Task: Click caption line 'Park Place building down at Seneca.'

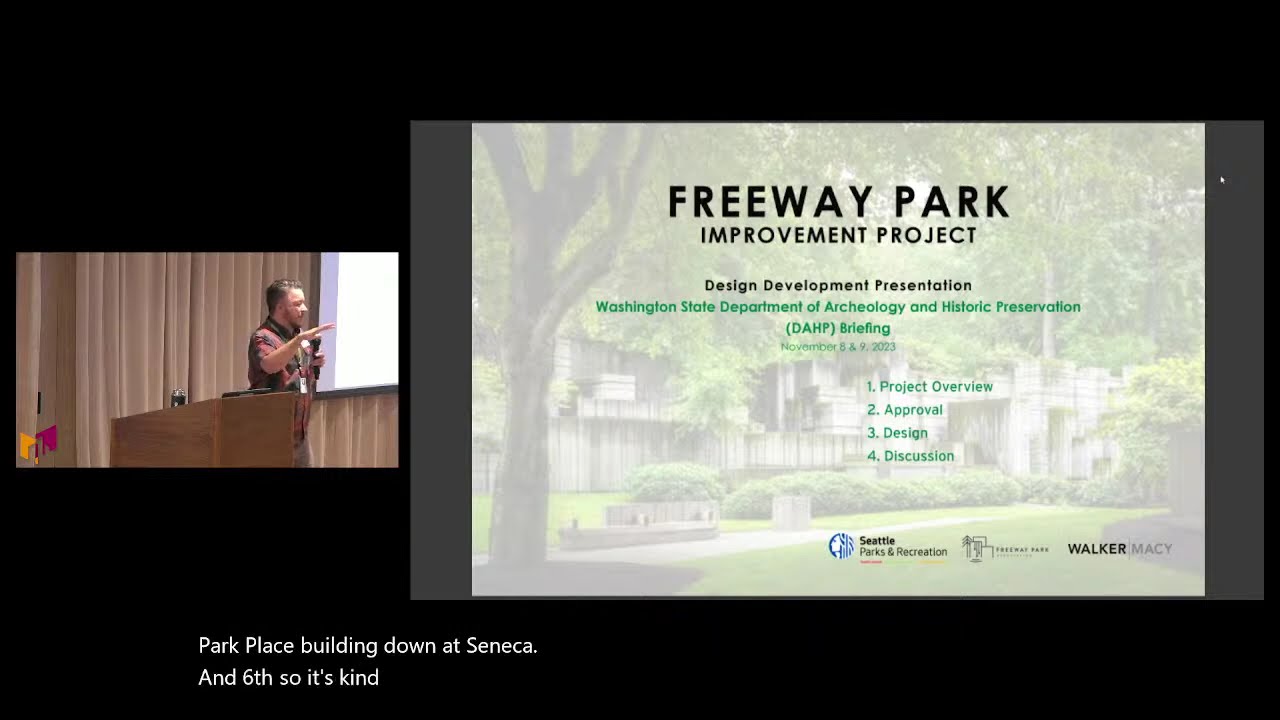Action: 368,646
